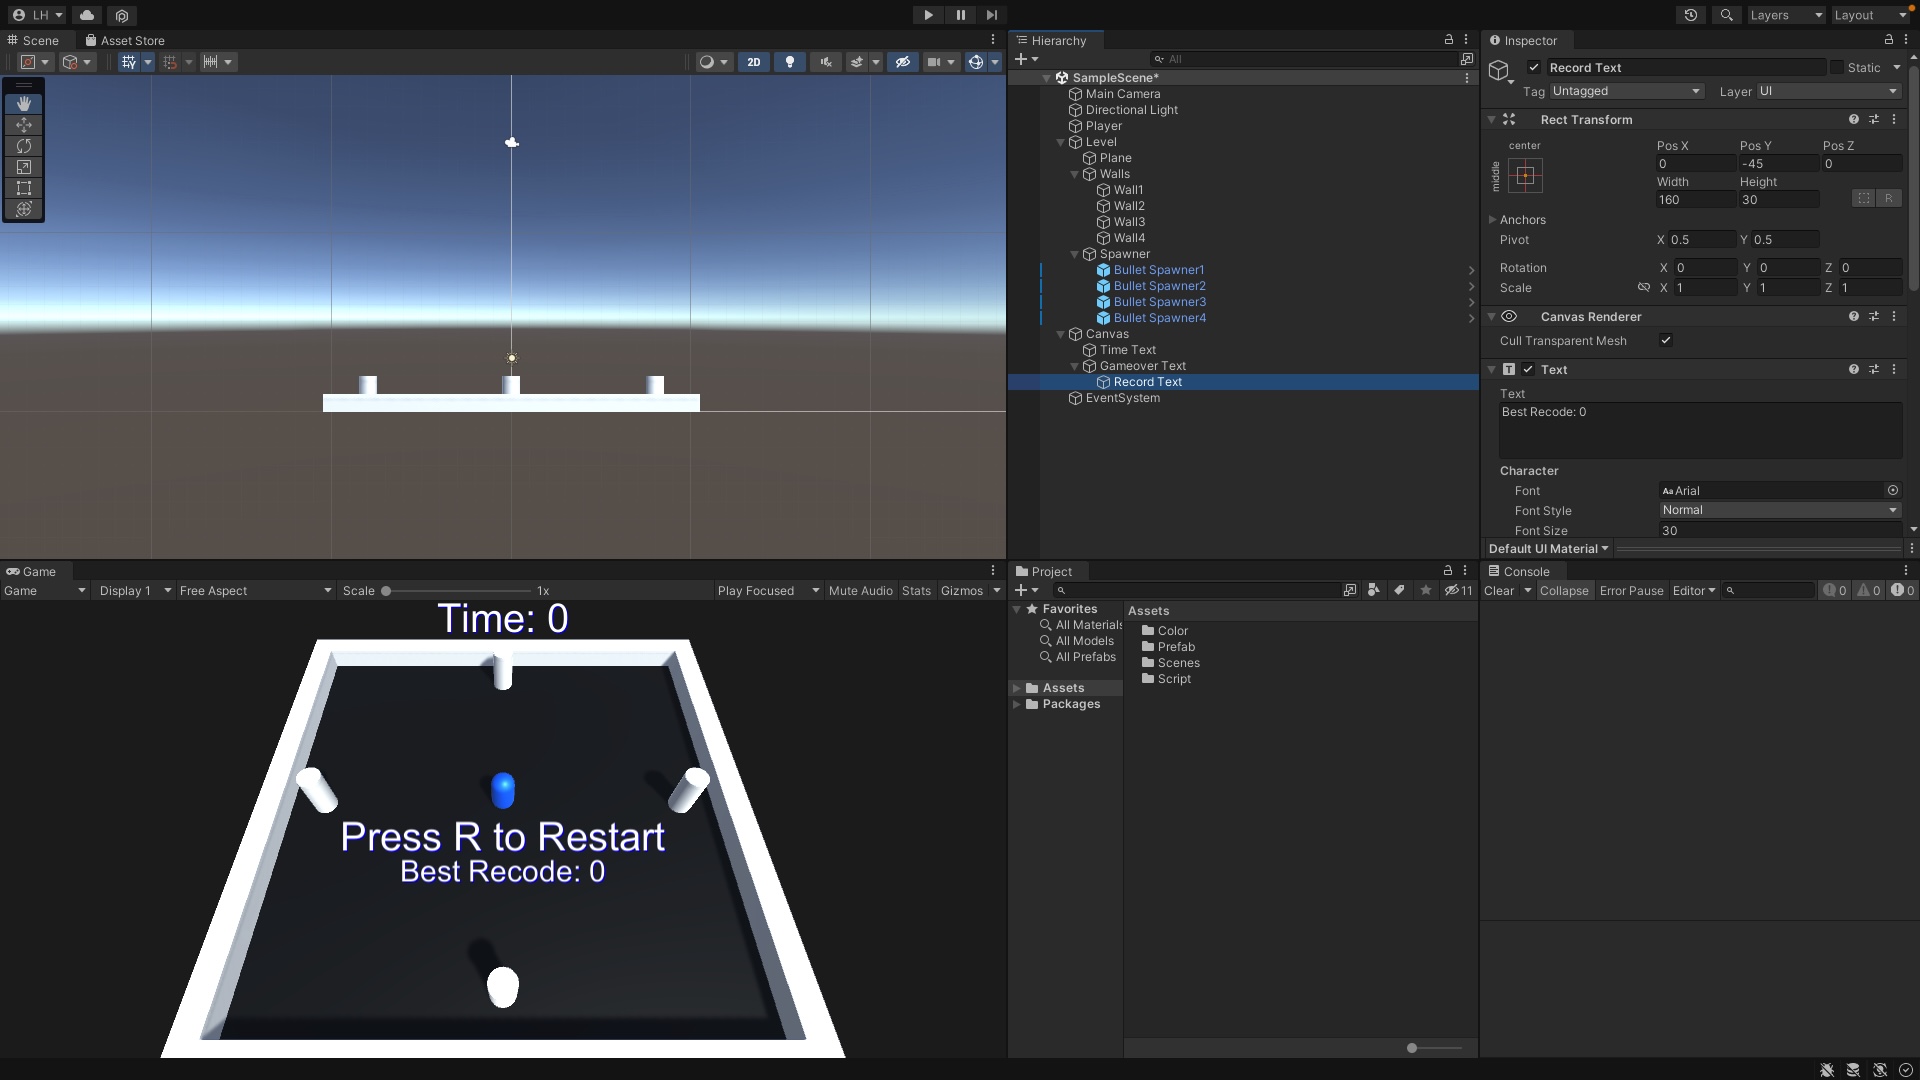Click the Font object picker circle

click(1892, 490)
